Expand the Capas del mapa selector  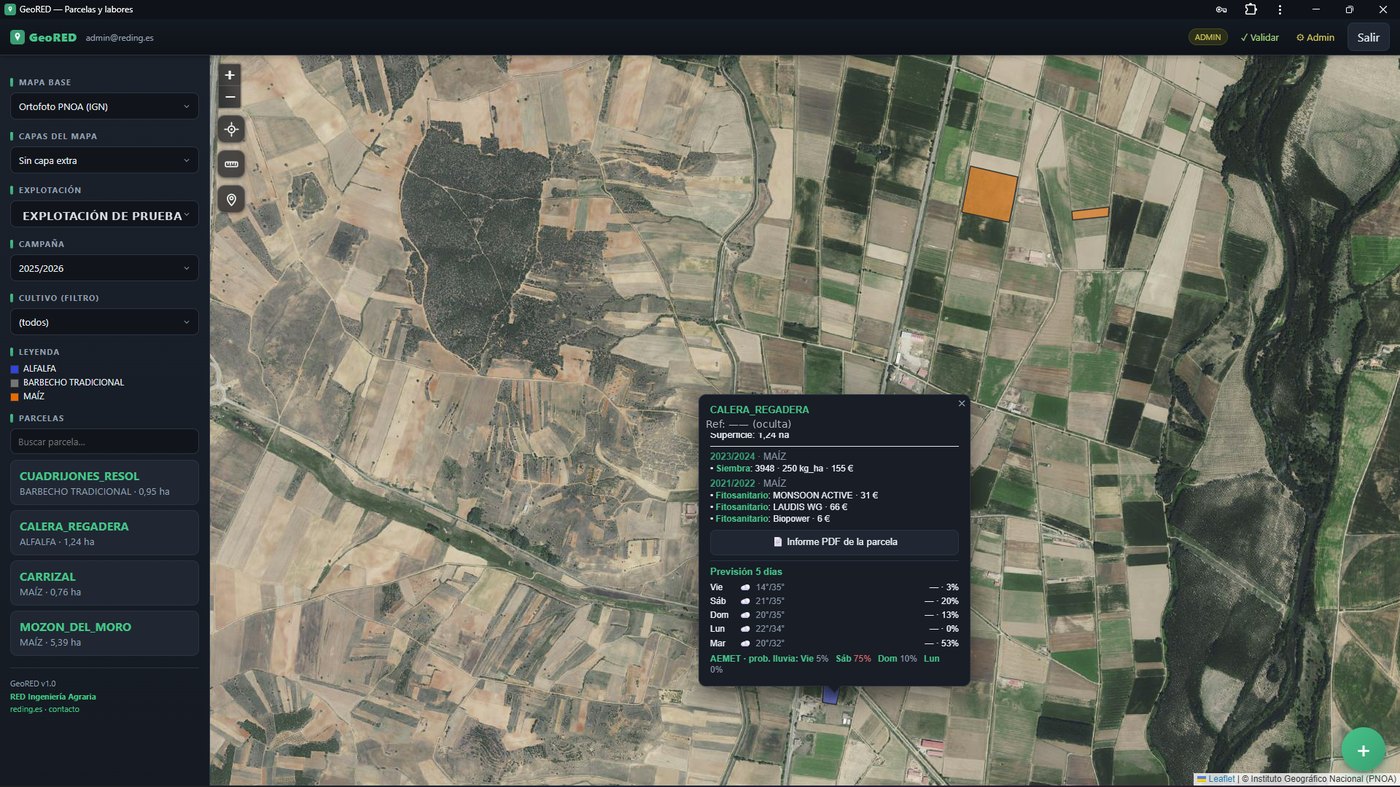pos(104,160)
